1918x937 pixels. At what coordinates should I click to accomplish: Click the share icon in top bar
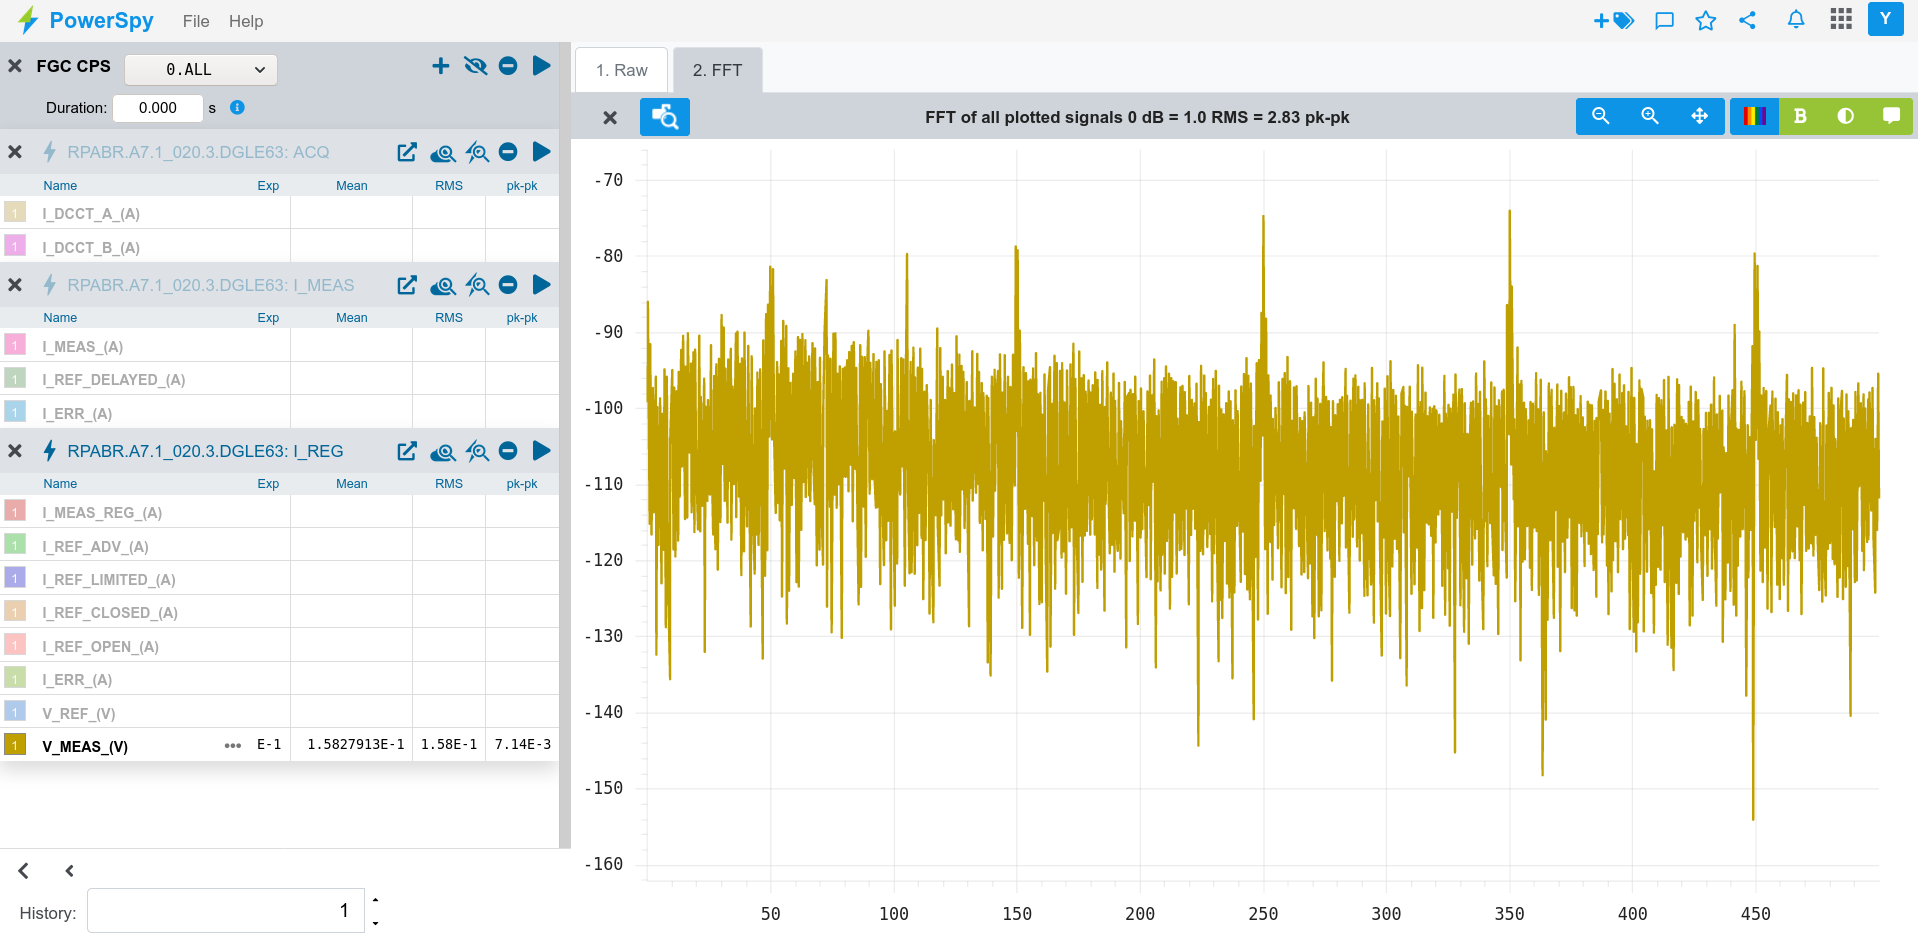[1748, 20]
